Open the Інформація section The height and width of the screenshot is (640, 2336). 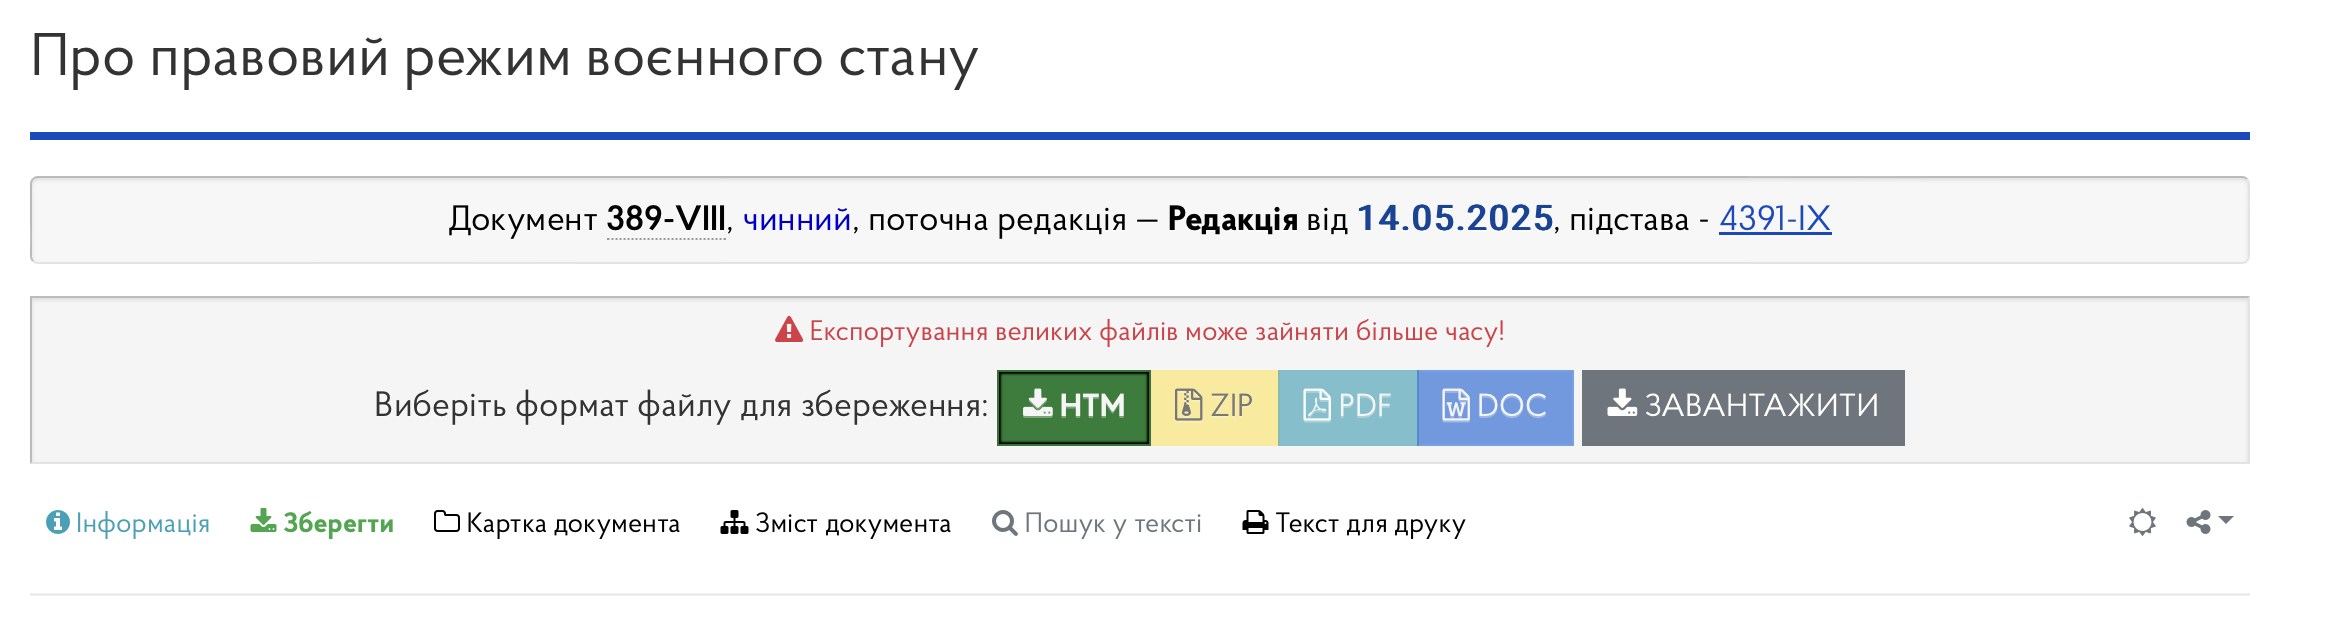tap(128, 523)
